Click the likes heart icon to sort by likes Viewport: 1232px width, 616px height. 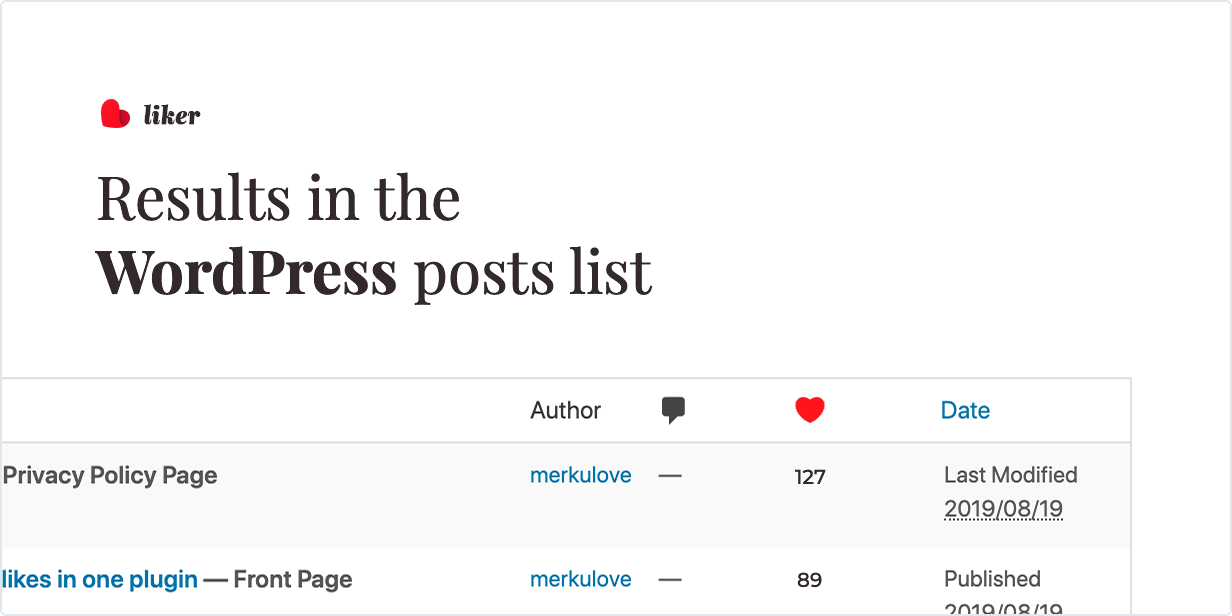pyautogui.click(x=809, y=409)
